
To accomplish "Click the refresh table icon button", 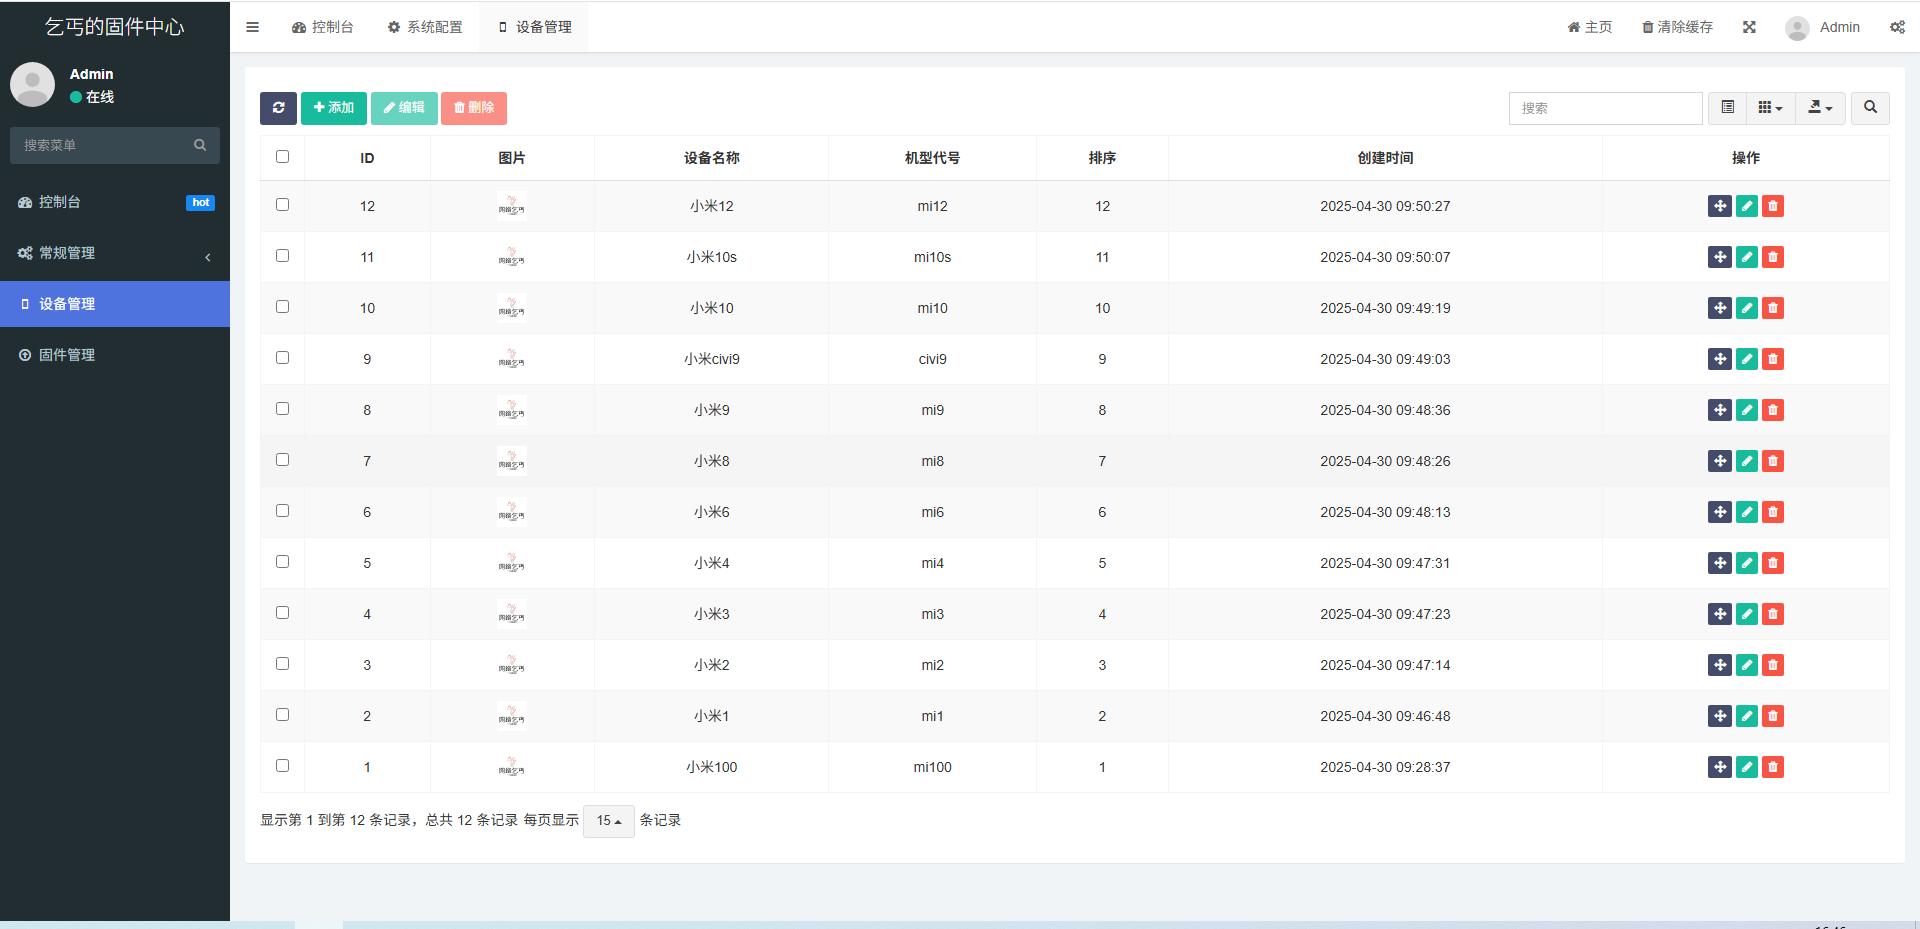I will (x=278, y=108).
